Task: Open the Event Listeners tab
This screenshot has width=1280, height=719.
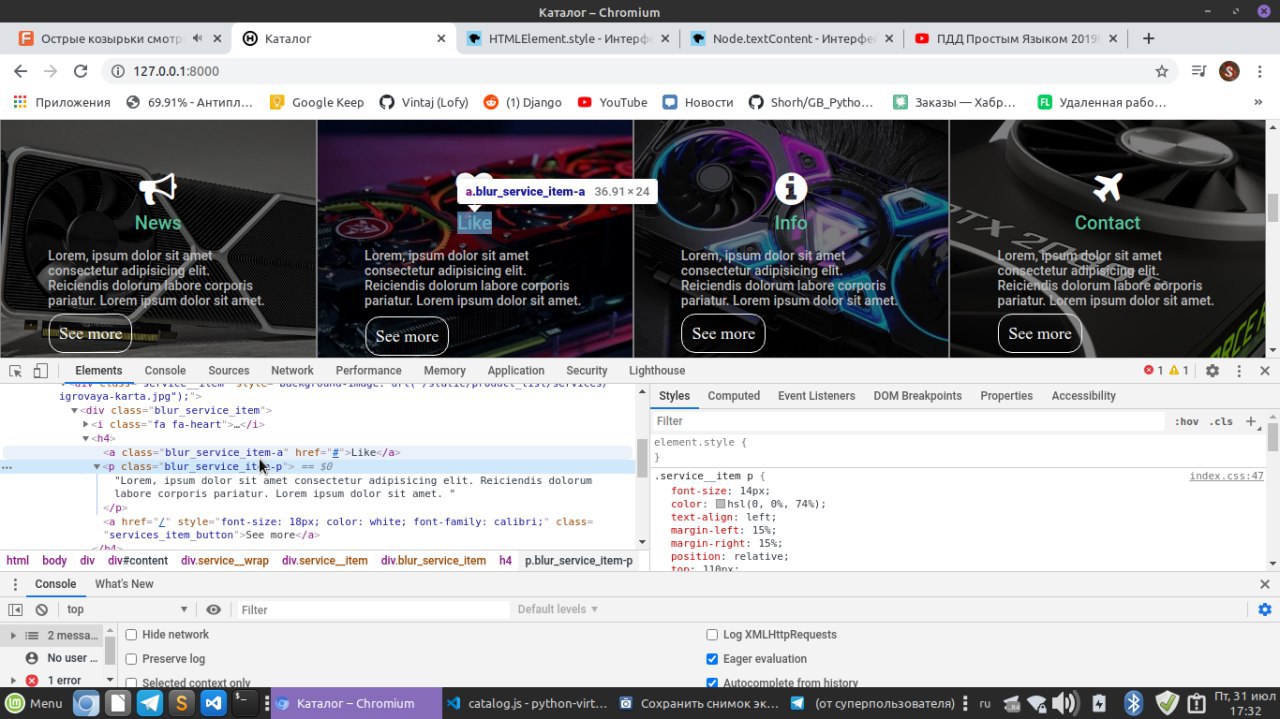Action: [817, 396]
